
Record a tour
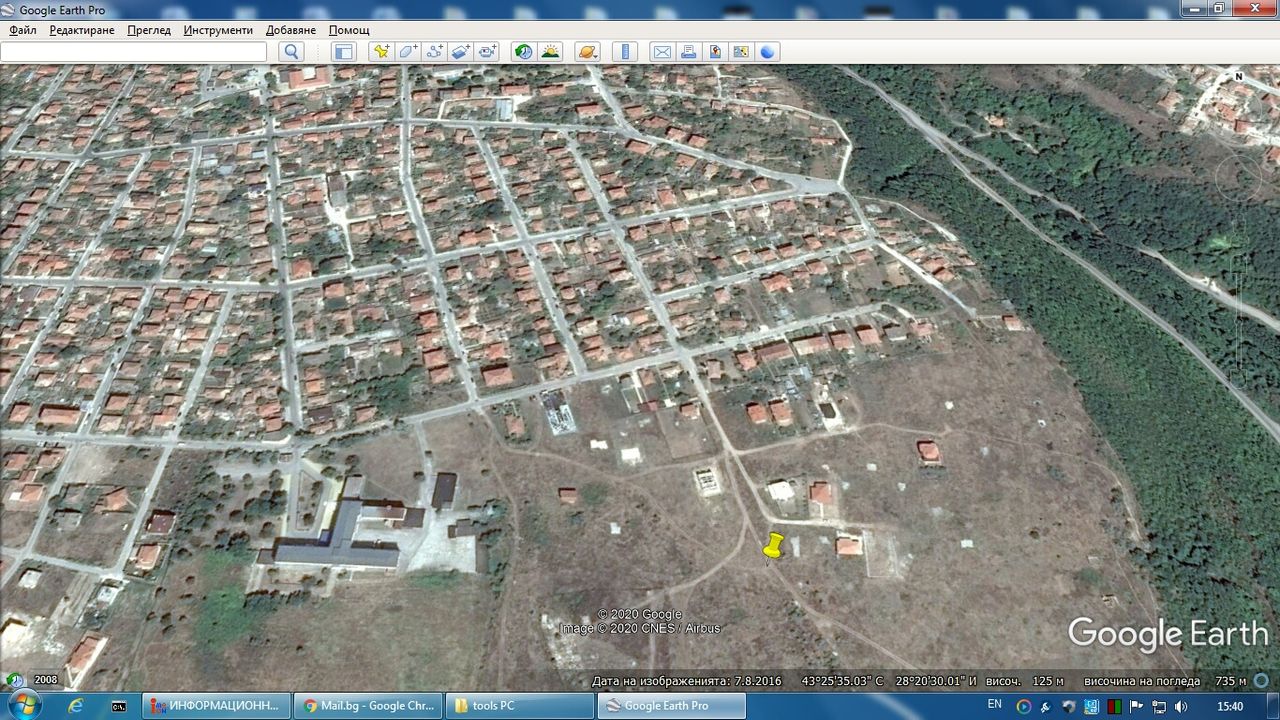point(487,52)
